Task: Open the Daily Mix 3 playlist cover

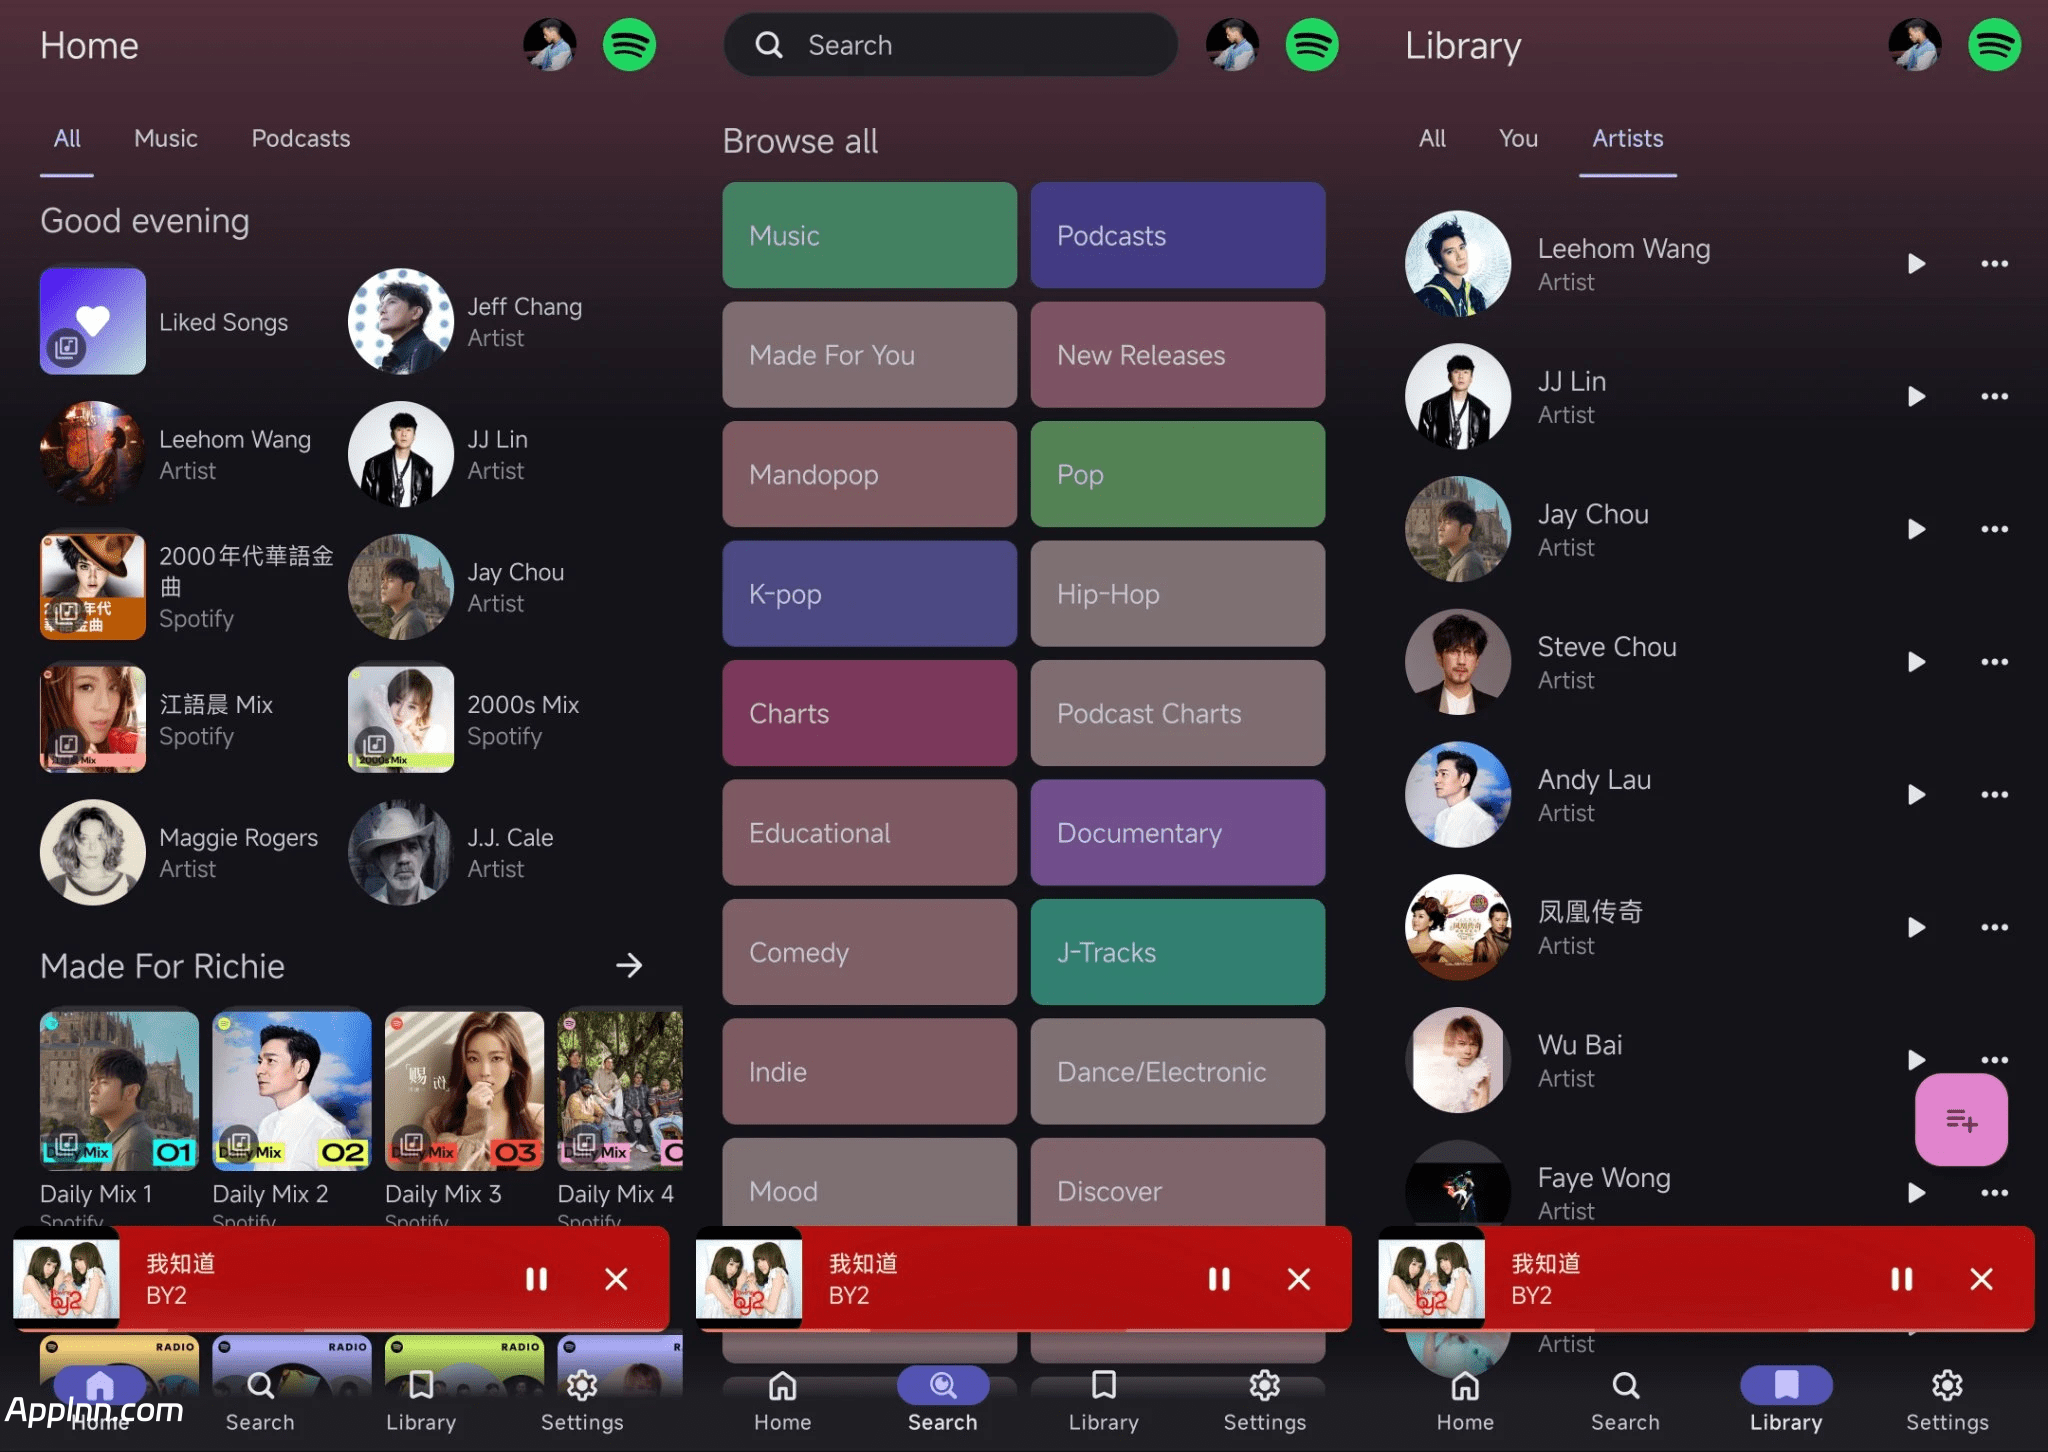Action: click(464, 1091)
